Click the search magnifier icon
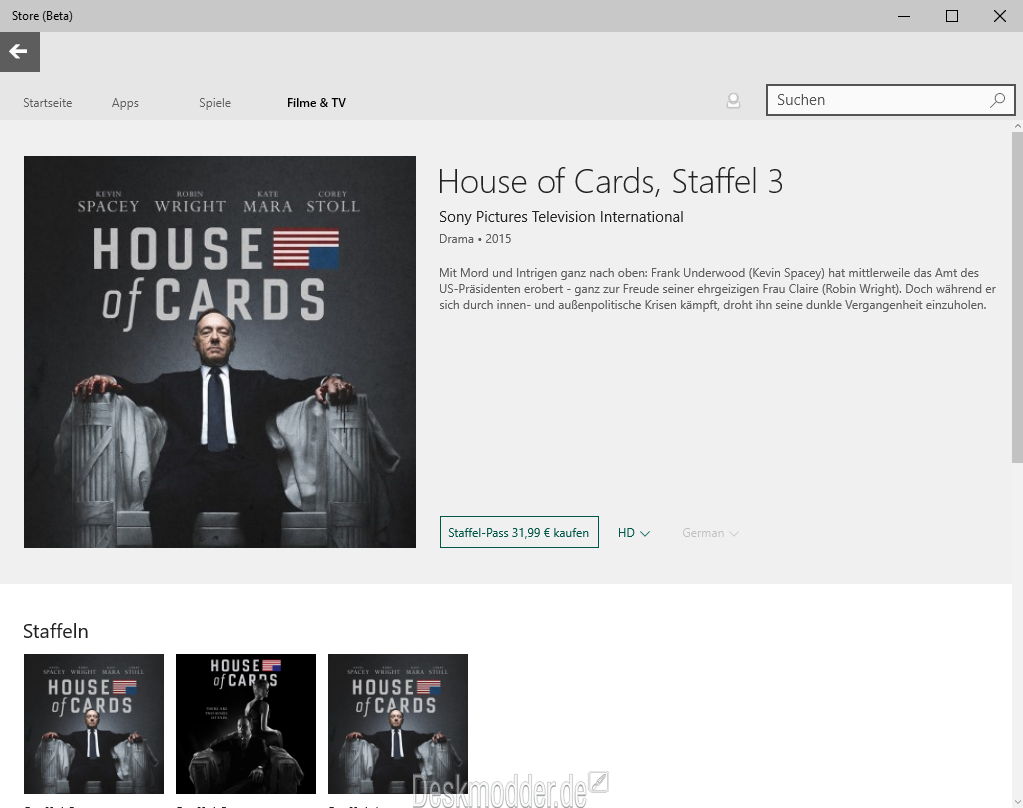The image size is (1023, 808). tap(998, 100)
